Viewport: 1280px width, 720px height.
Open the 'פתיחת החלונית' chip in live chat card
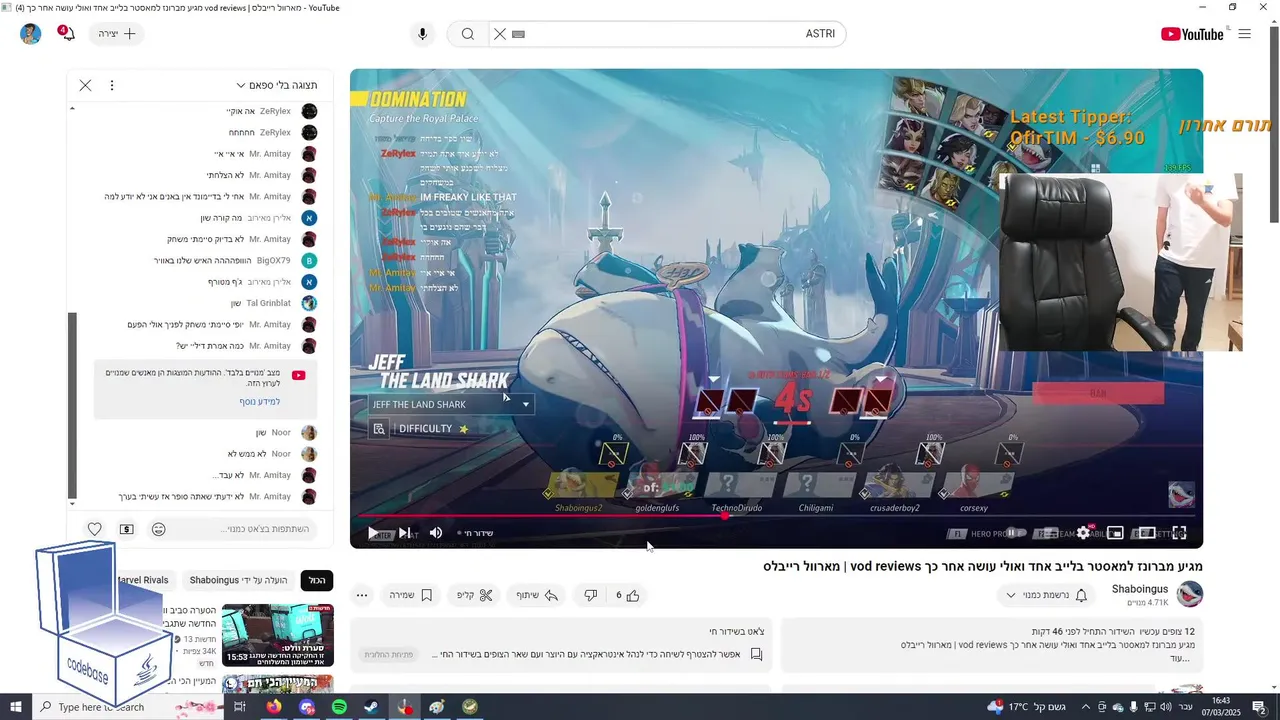pyautogui.click(x=388, y=654)
